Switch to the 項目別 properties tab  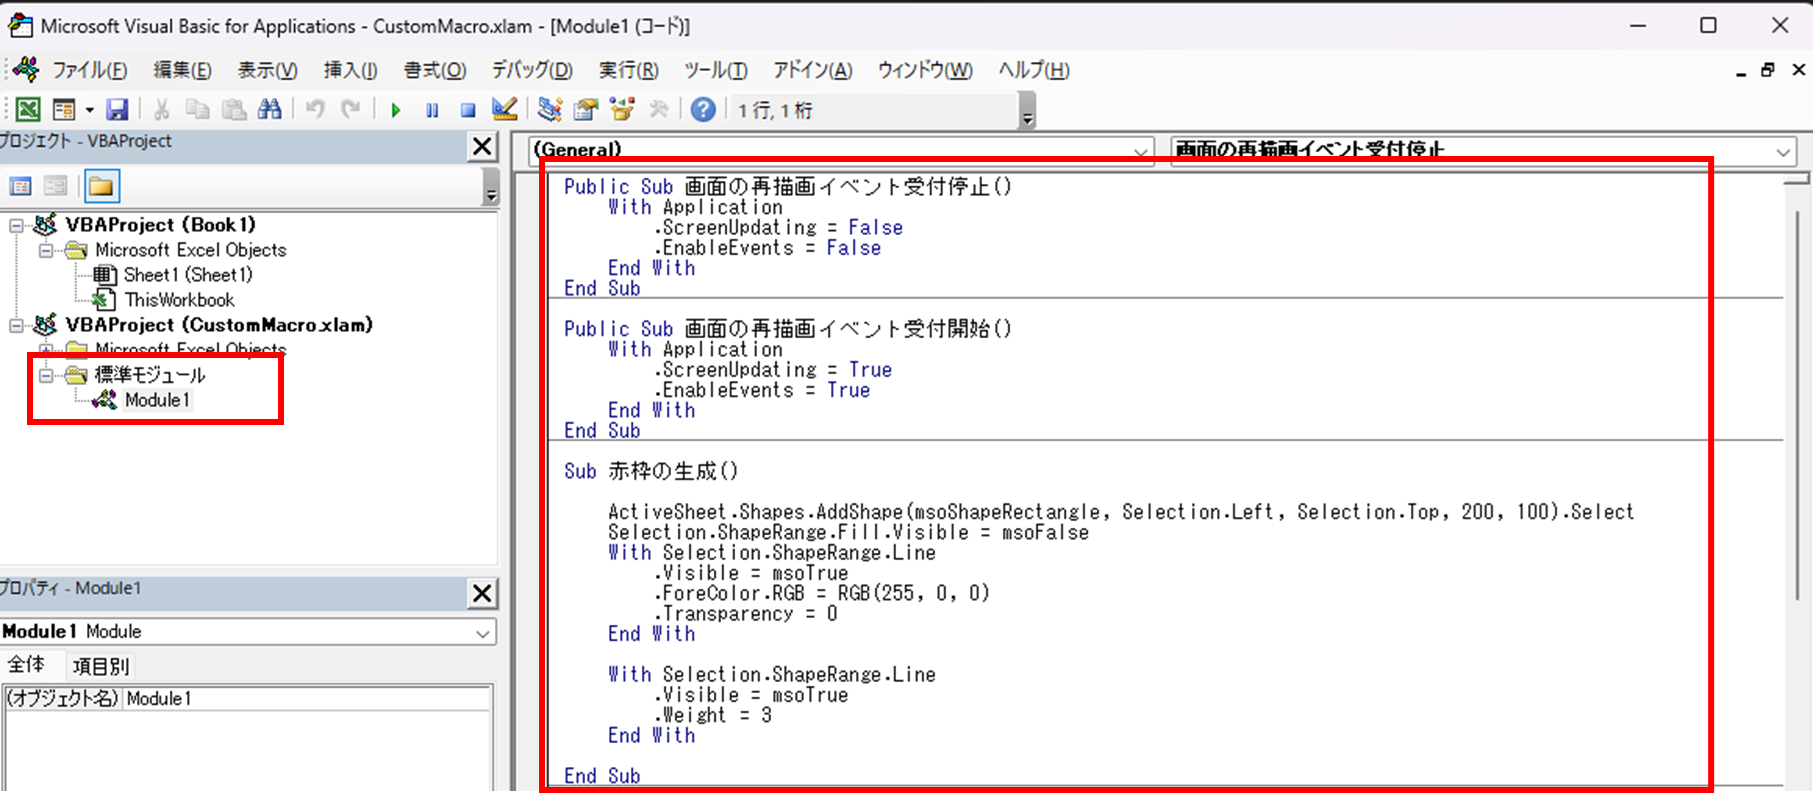point(101,666)
